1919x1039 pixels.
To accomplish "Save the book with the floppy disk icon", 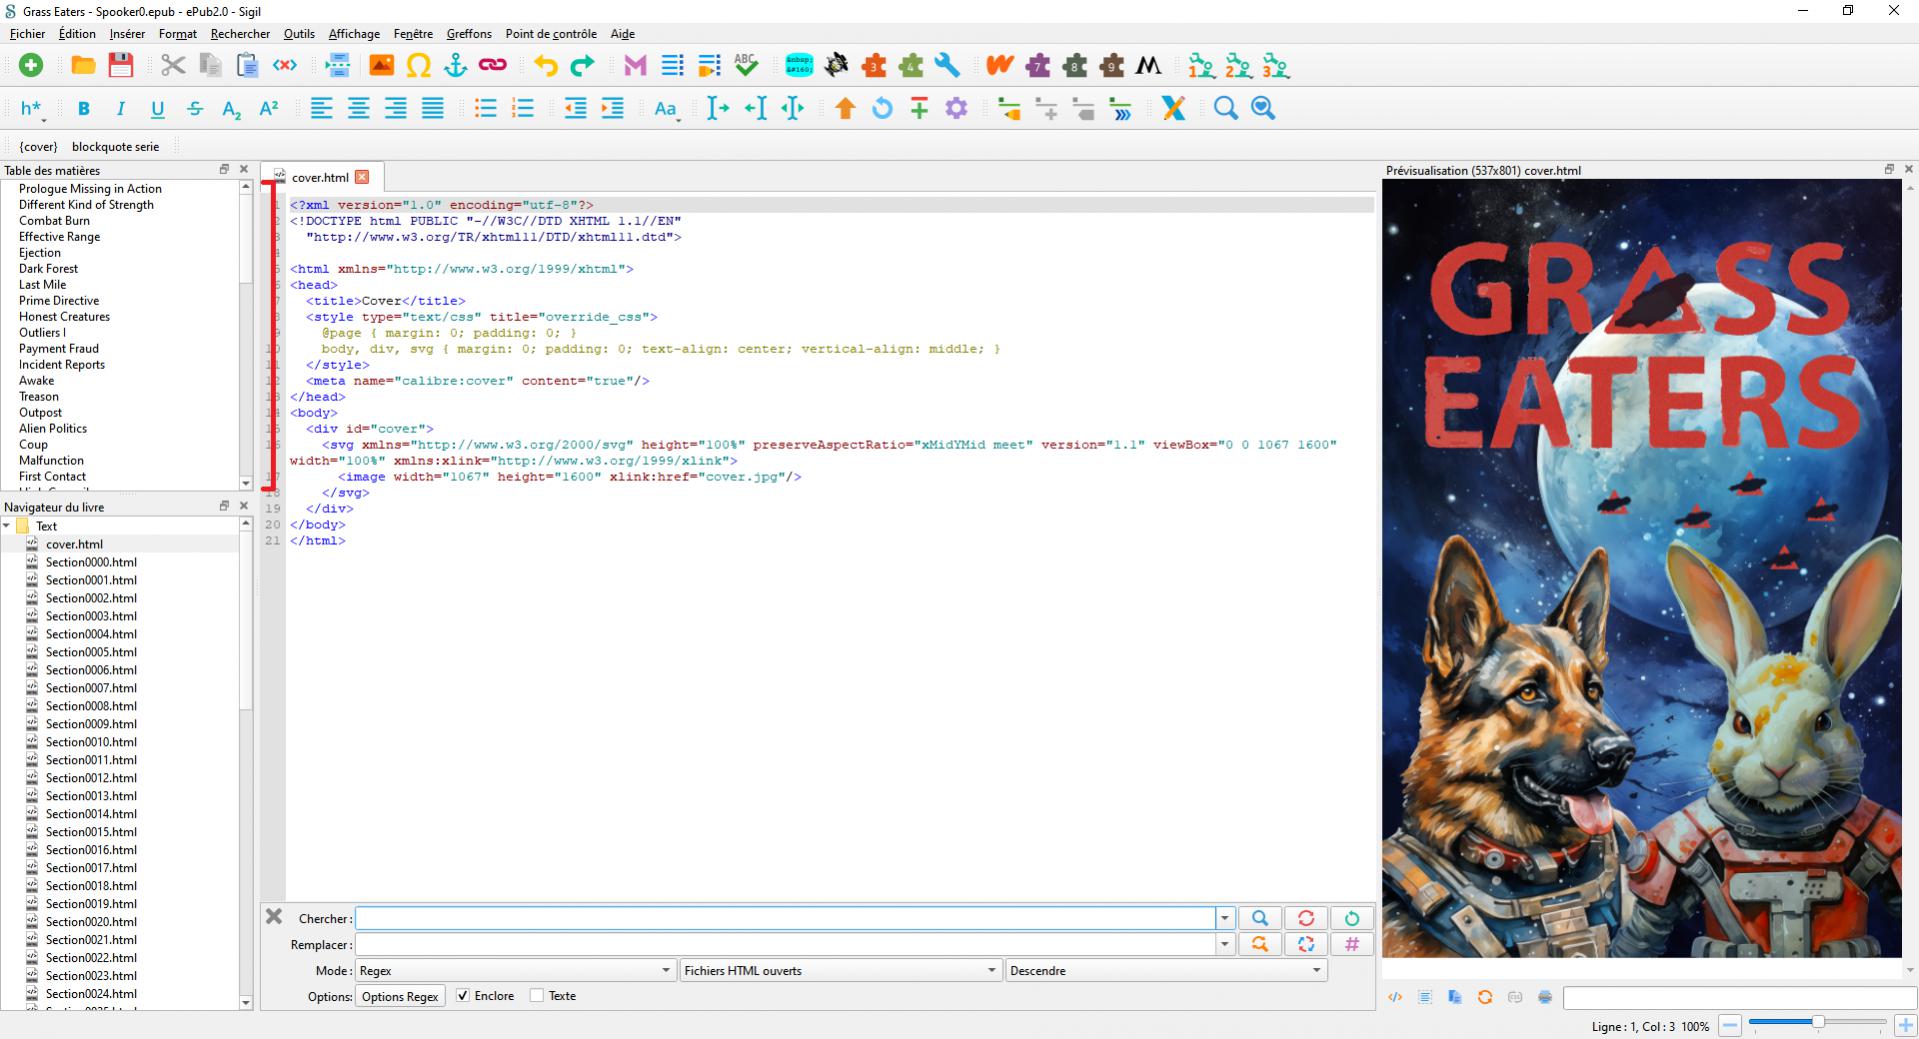I will tap(121, 66).
